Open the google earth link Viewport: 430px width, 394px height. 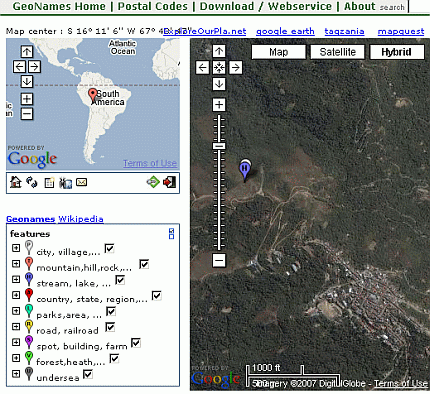pos(285,31)
